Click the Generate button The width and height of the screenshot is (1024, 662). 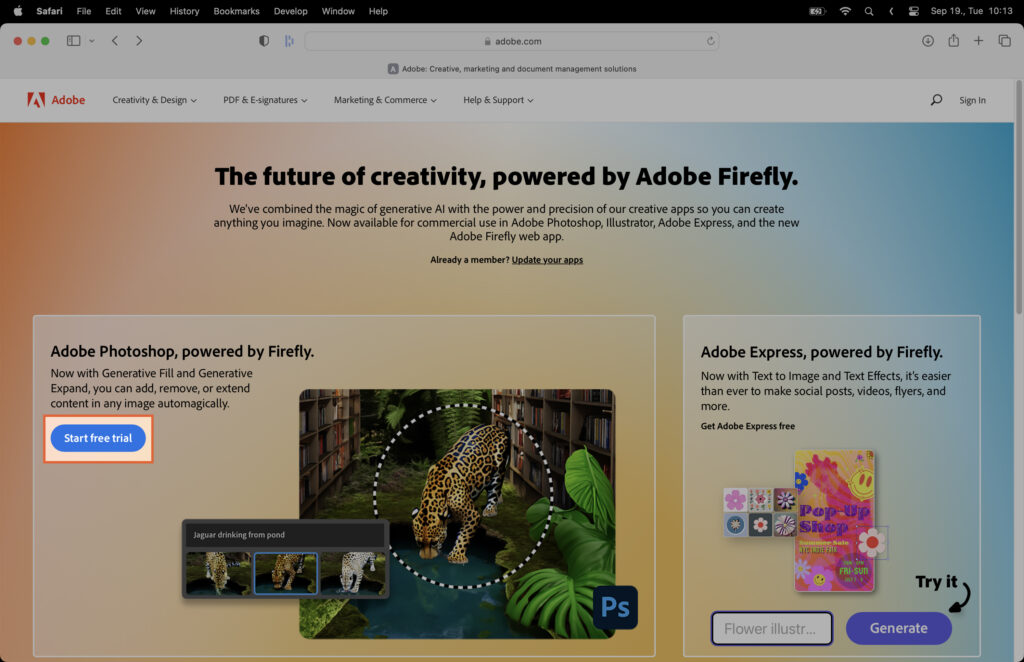(x=898, y=628)
